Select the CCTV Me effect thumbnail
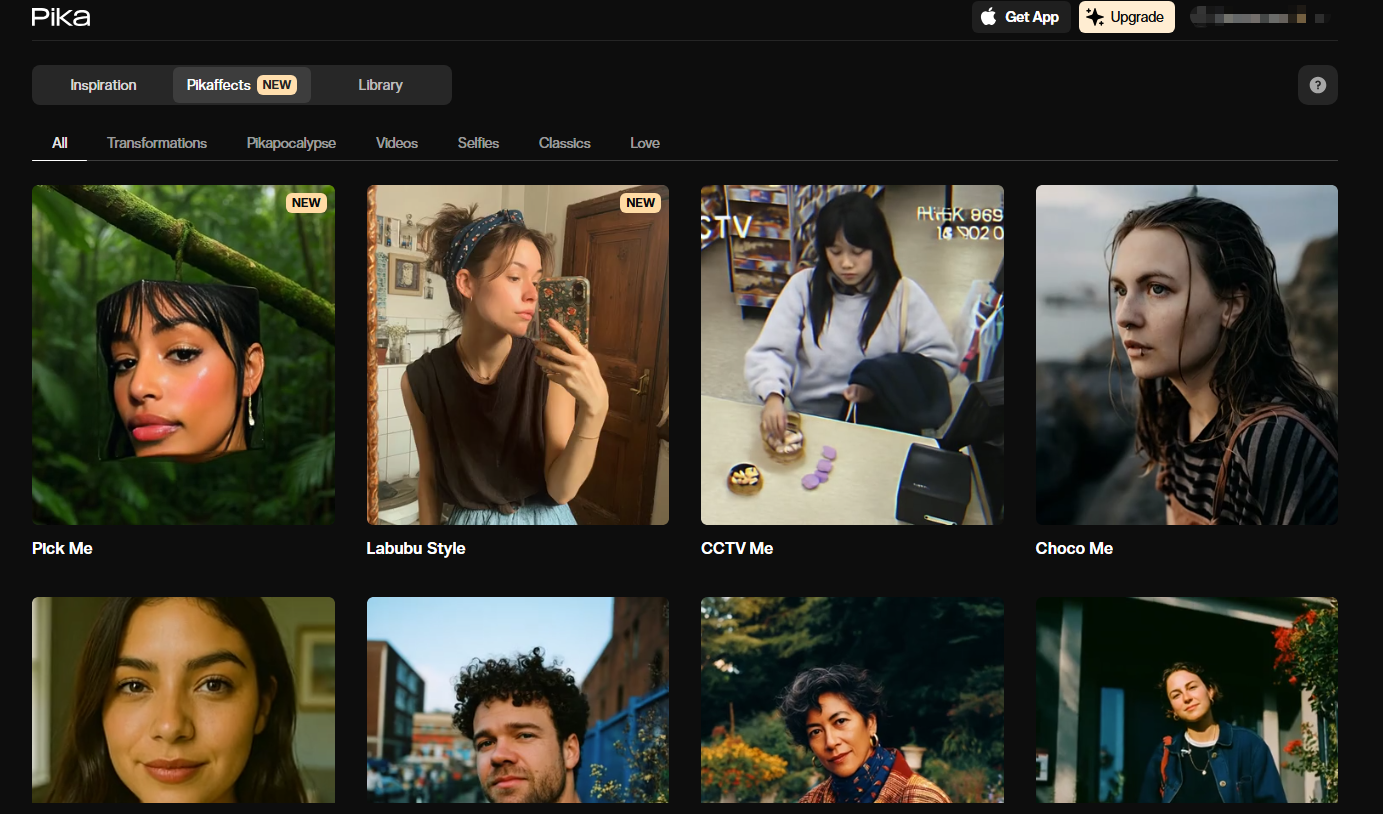This screenshot has width=1383, height=814. click(852, 355)
